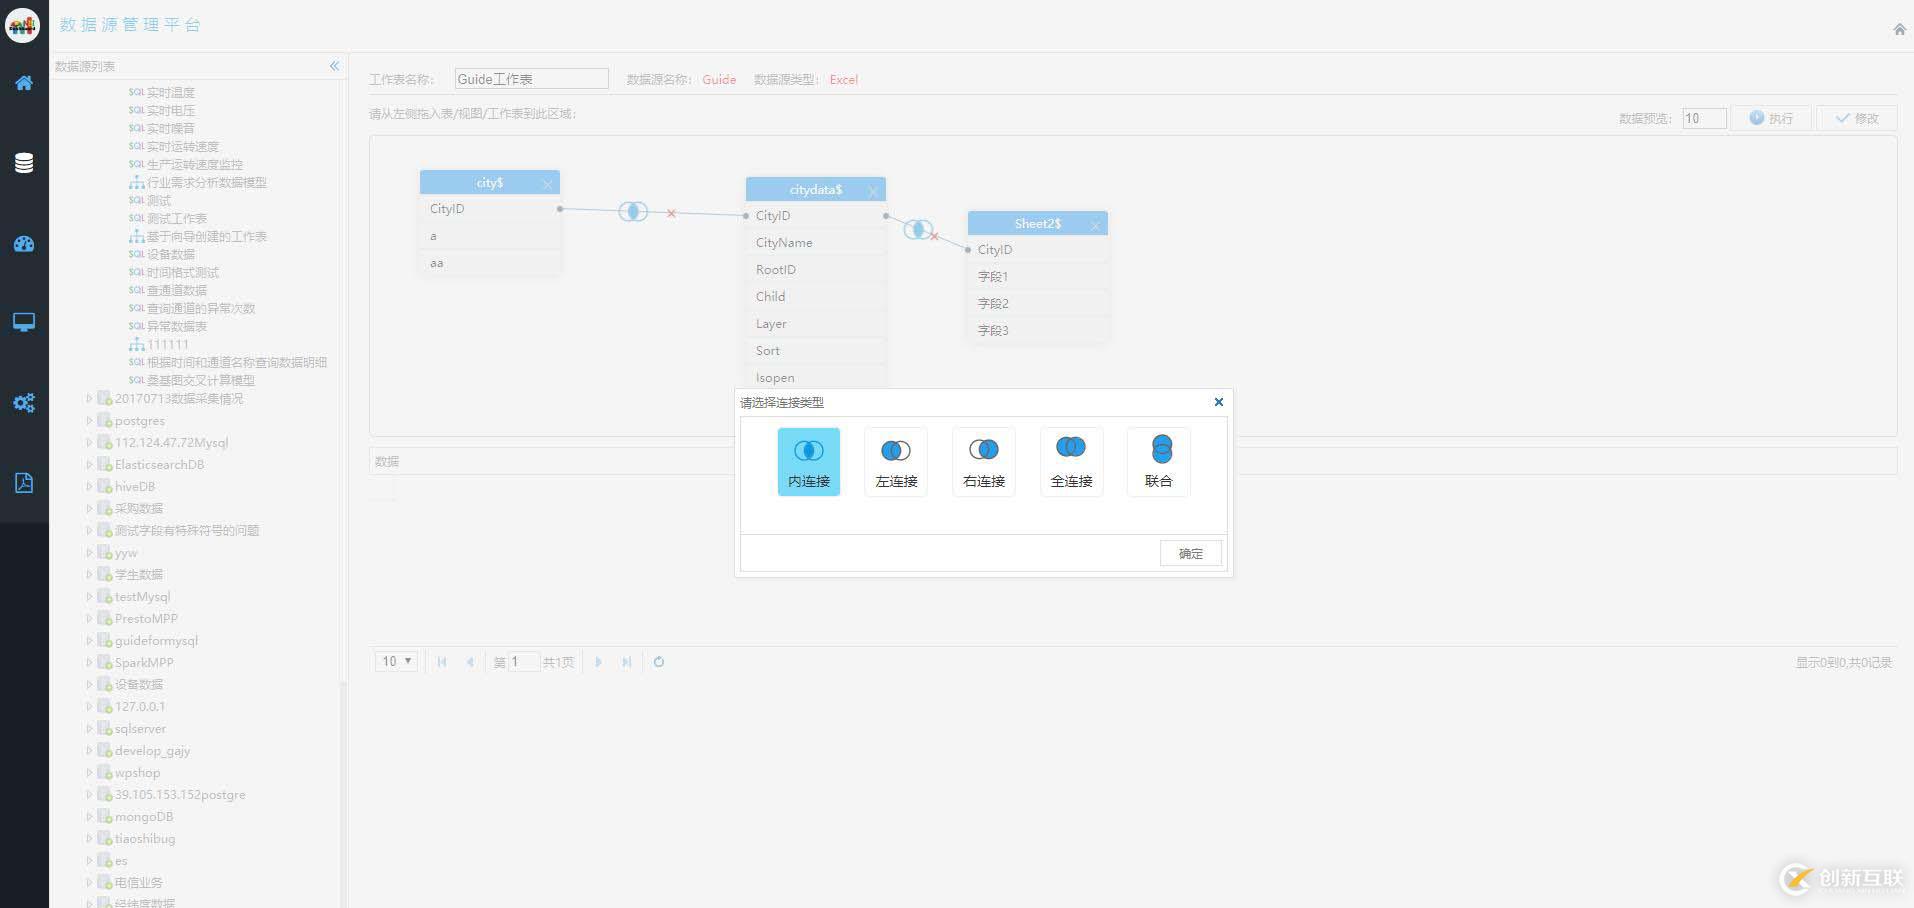Click the aa field in city$ table

pos(490,263)
